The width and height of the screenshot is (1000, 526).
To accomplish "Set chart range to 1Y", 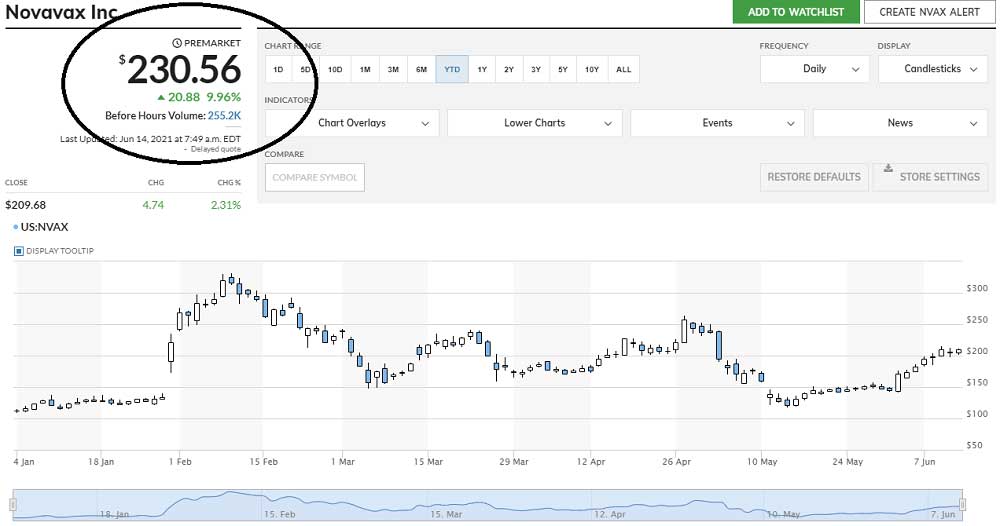I will click(x=482, y=69).
